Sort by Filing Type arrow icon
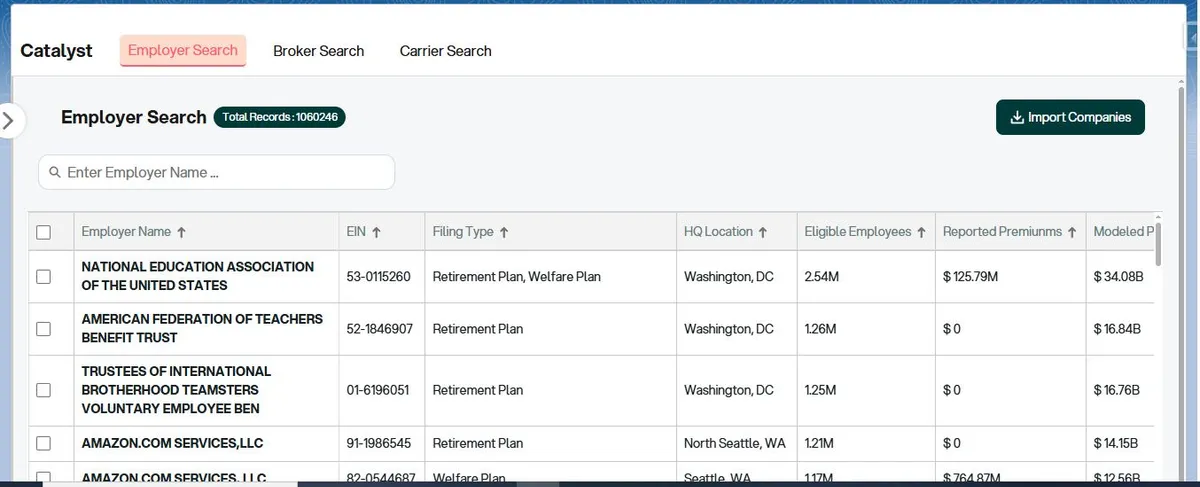 tap(504, 232)
